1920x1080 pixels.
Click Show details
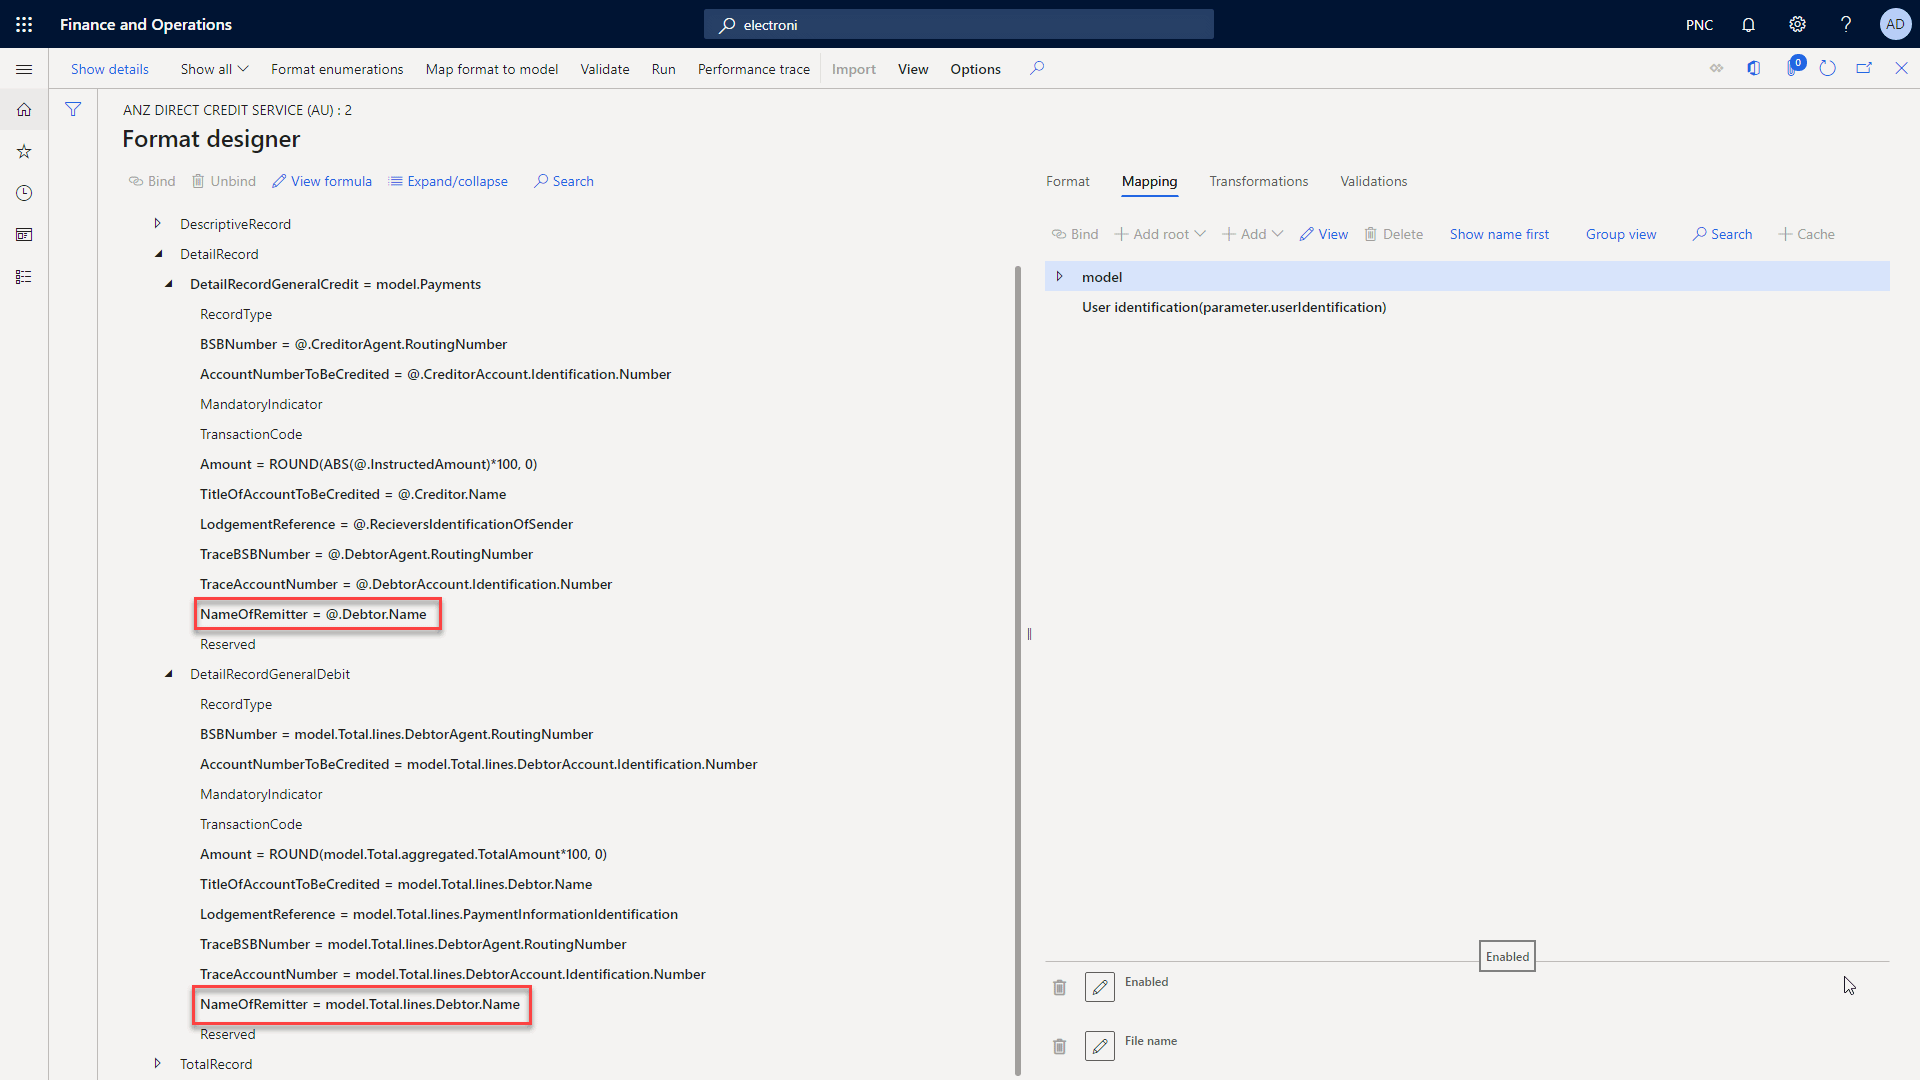110,69
